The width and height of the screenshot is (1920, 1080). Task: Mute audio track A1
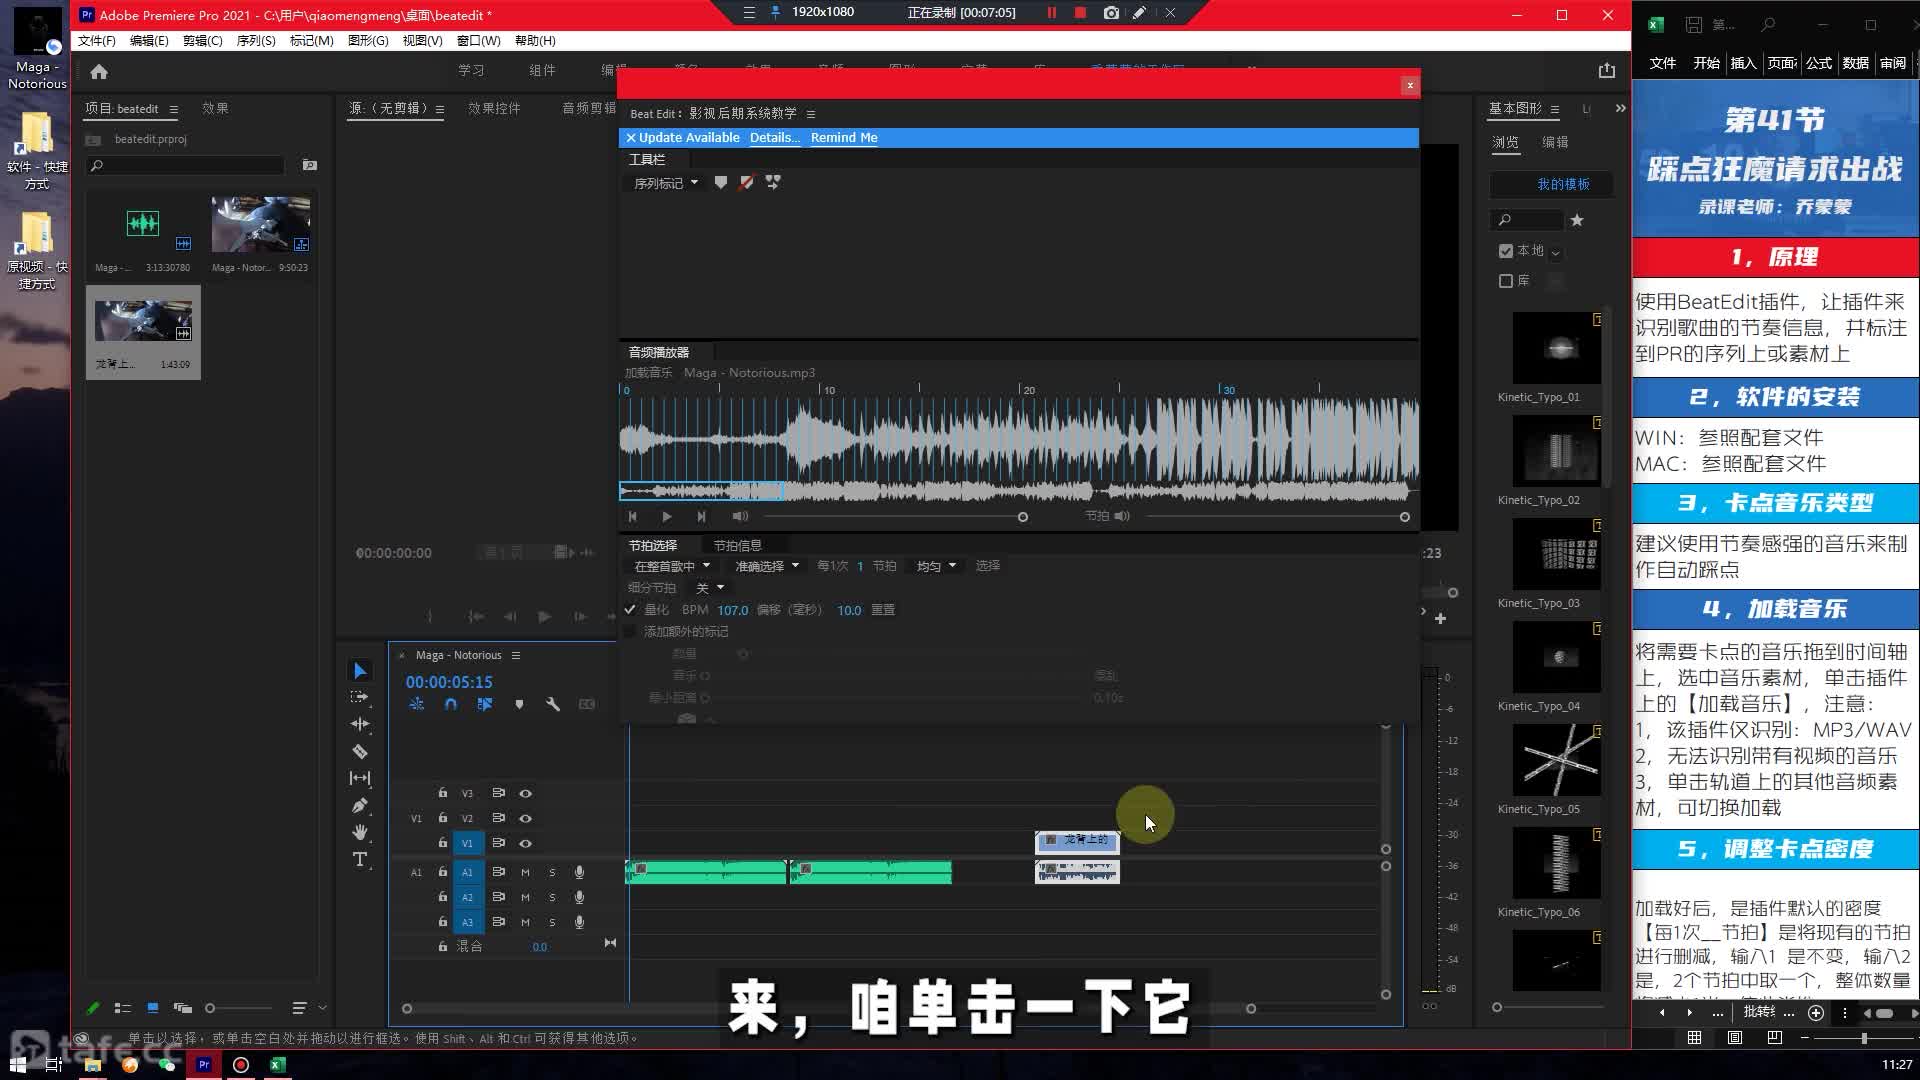pos(525,872)
